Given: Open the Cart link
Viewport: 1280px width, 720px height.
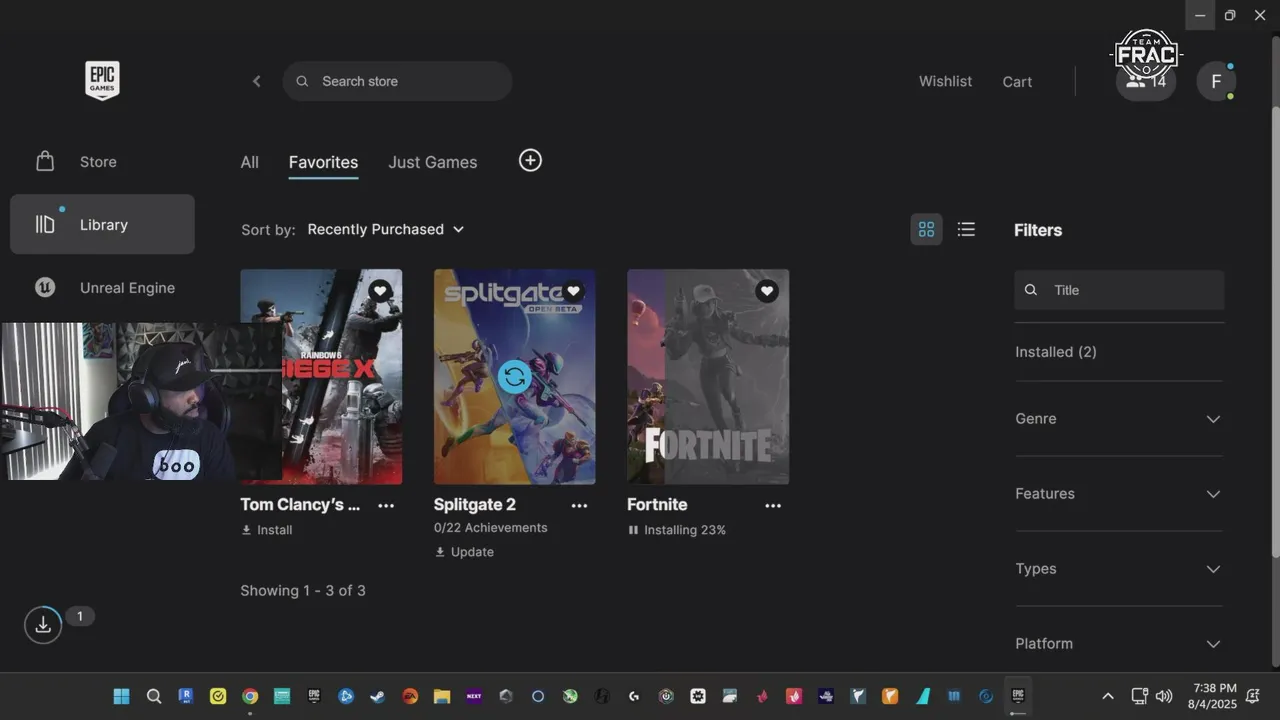Looking at the screenshot, I should [x=1017, y=82].
